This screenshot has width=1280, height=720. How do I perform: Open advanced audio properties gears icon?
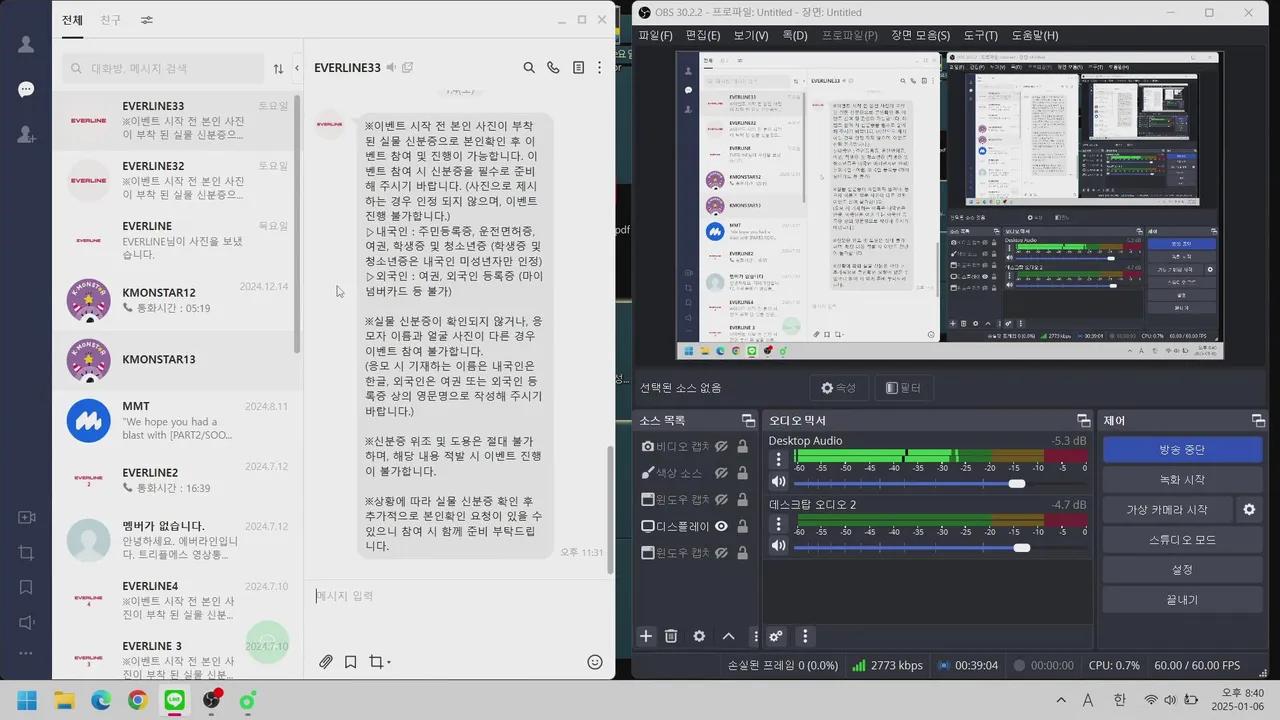tap(776, 636)
